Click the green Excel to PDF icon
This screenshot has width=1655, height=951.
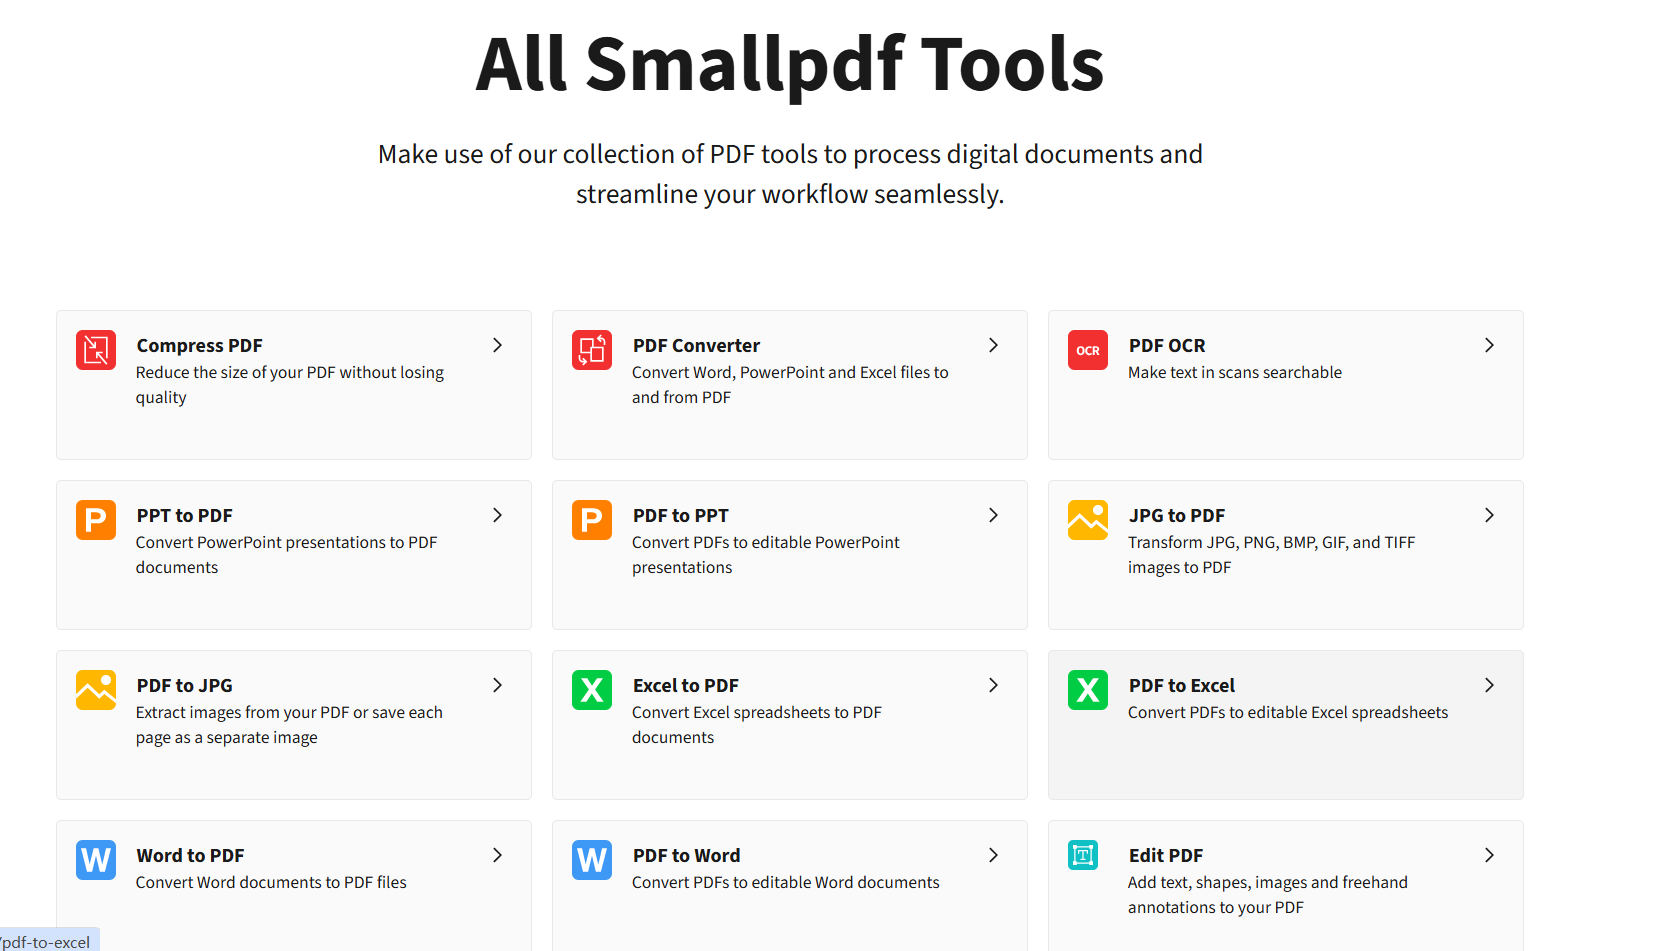point(591,690)
